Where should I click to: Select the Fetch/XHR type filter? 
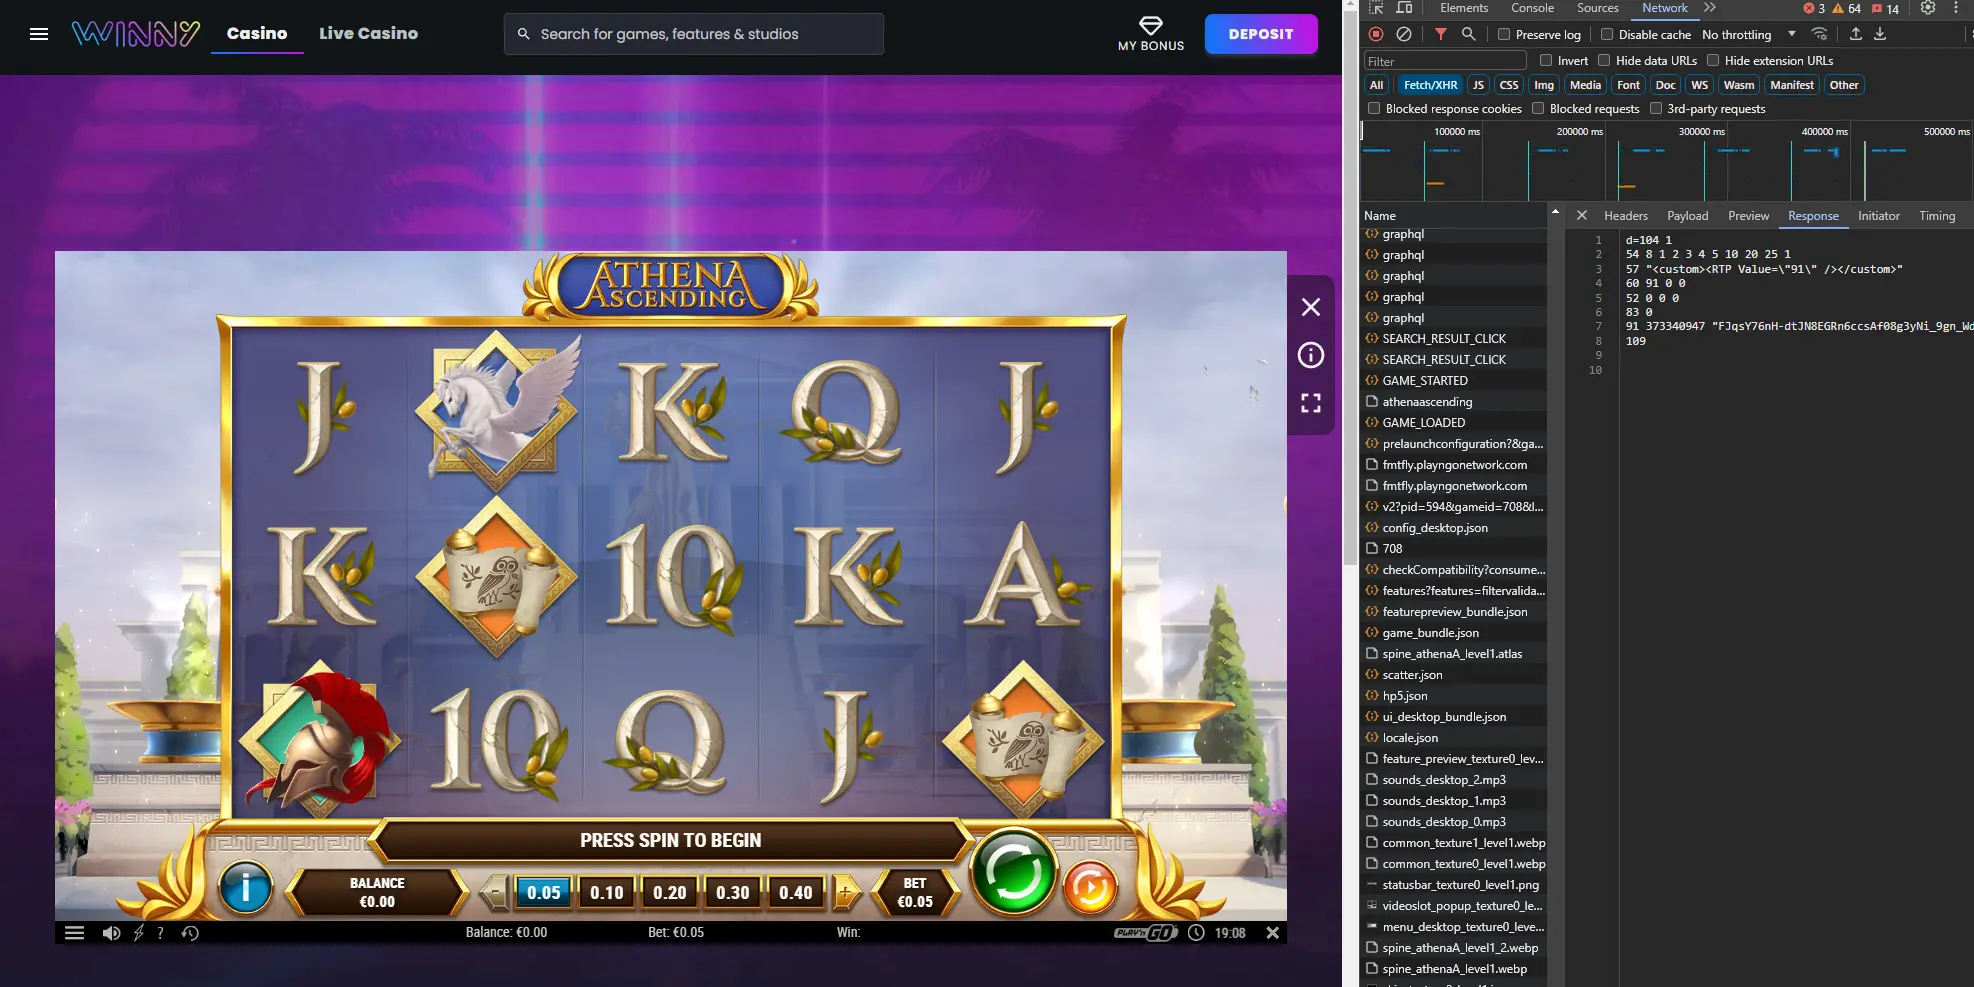pos(1430,85)
